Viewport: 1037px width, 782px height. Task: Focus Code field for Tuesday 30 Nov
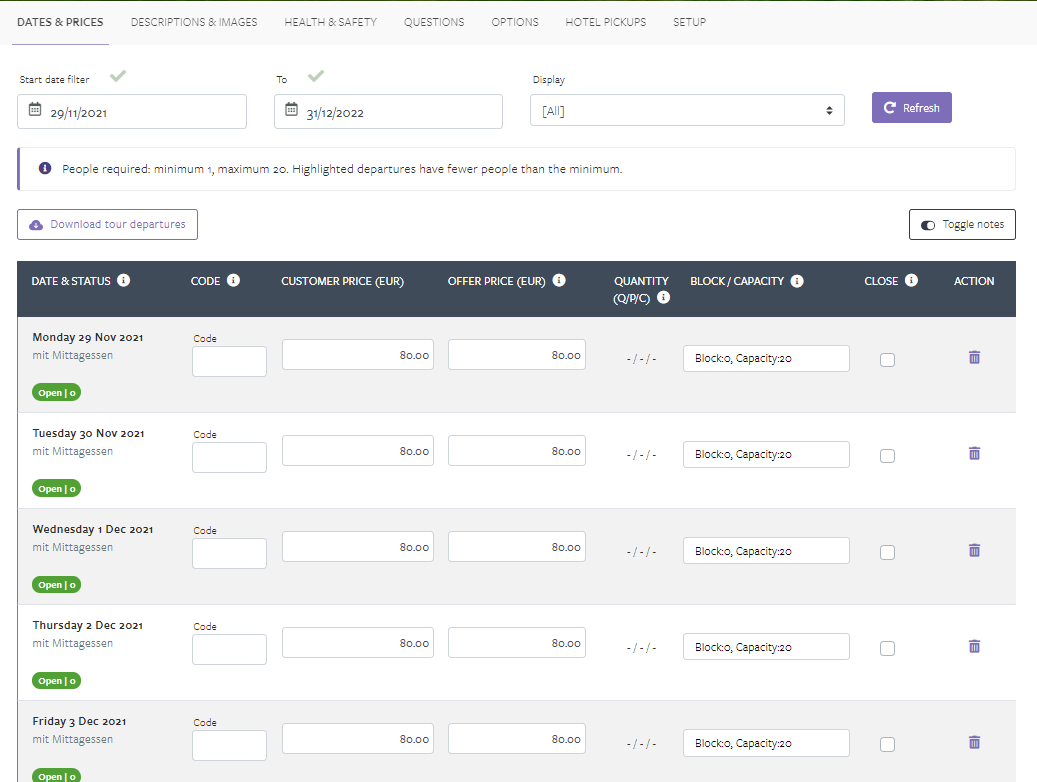(229, 457)
